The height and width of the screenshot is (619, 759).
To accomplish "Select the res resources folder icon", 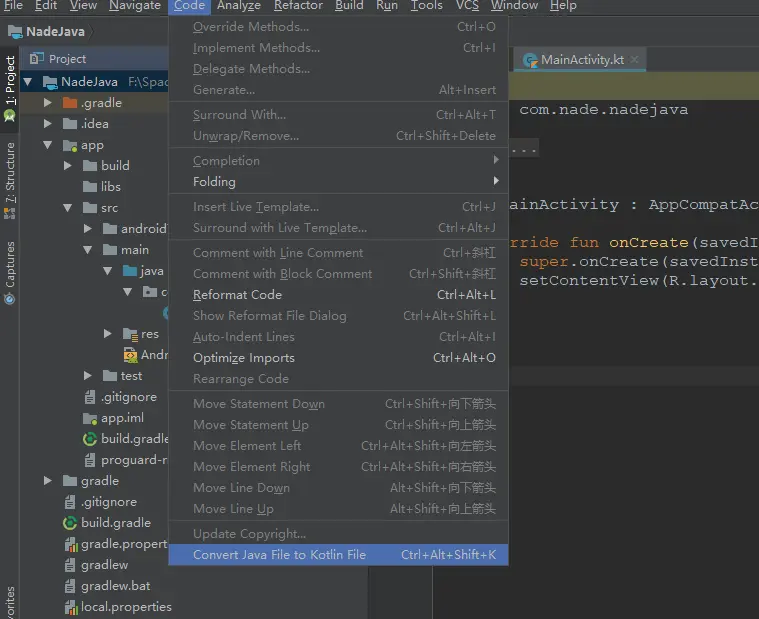I will pos(130,334).
